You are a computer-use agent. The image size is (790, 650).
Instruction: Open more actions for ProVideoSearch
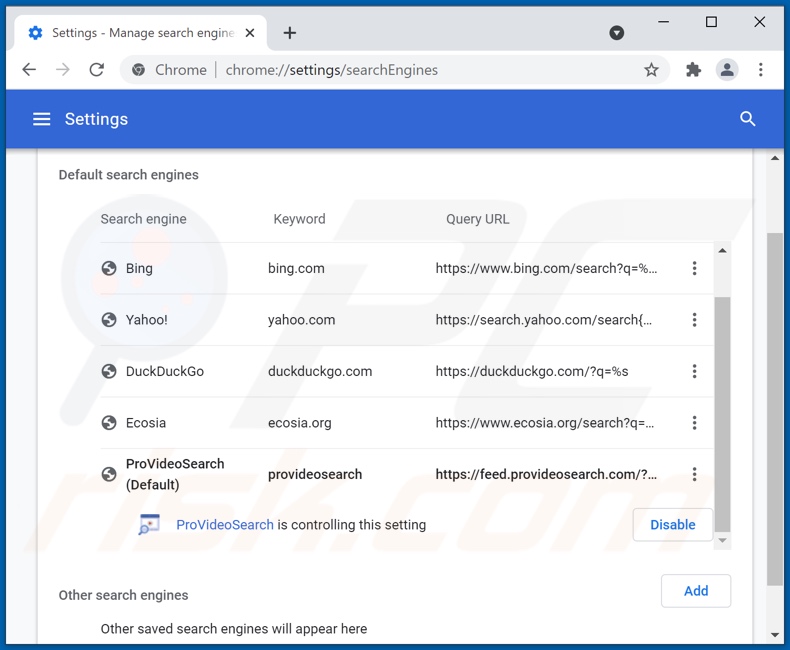pos(694,474)
